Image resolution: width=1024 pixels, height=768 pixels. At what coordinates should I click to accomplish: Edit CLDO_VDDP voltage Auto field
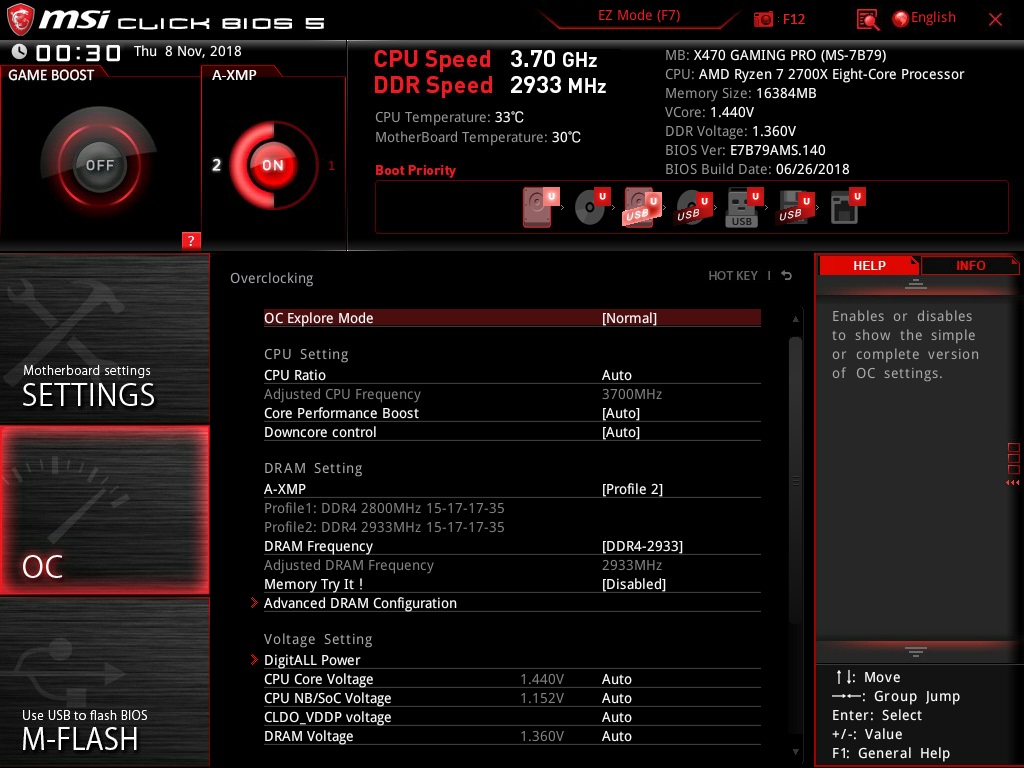(616, 717)
